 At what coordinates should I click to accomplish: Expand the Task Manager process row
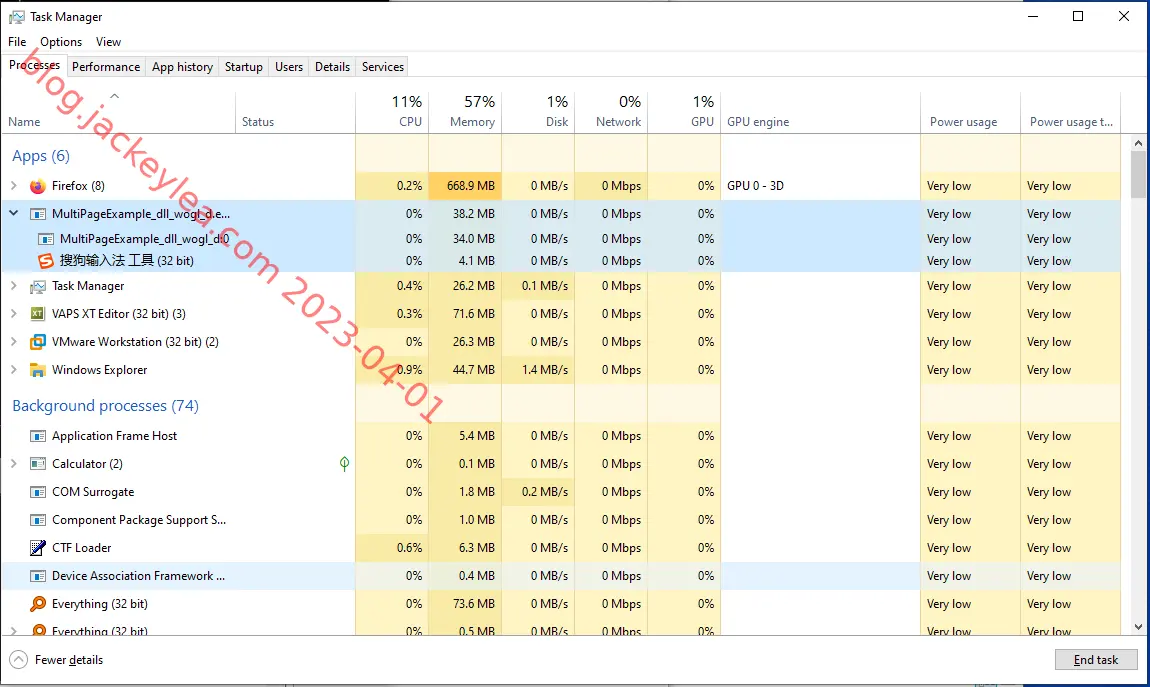13,285
